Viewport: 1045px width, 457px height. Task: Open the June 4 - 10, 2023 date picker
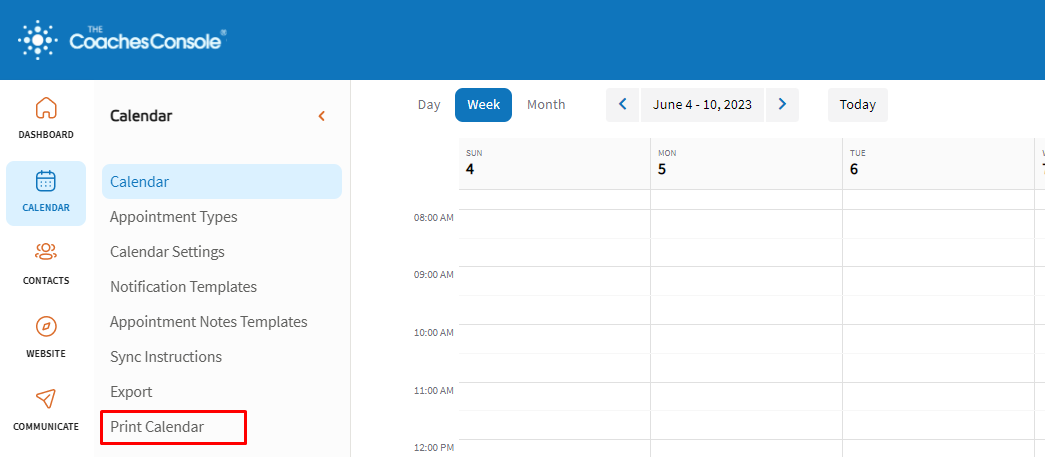coord(702,105)
